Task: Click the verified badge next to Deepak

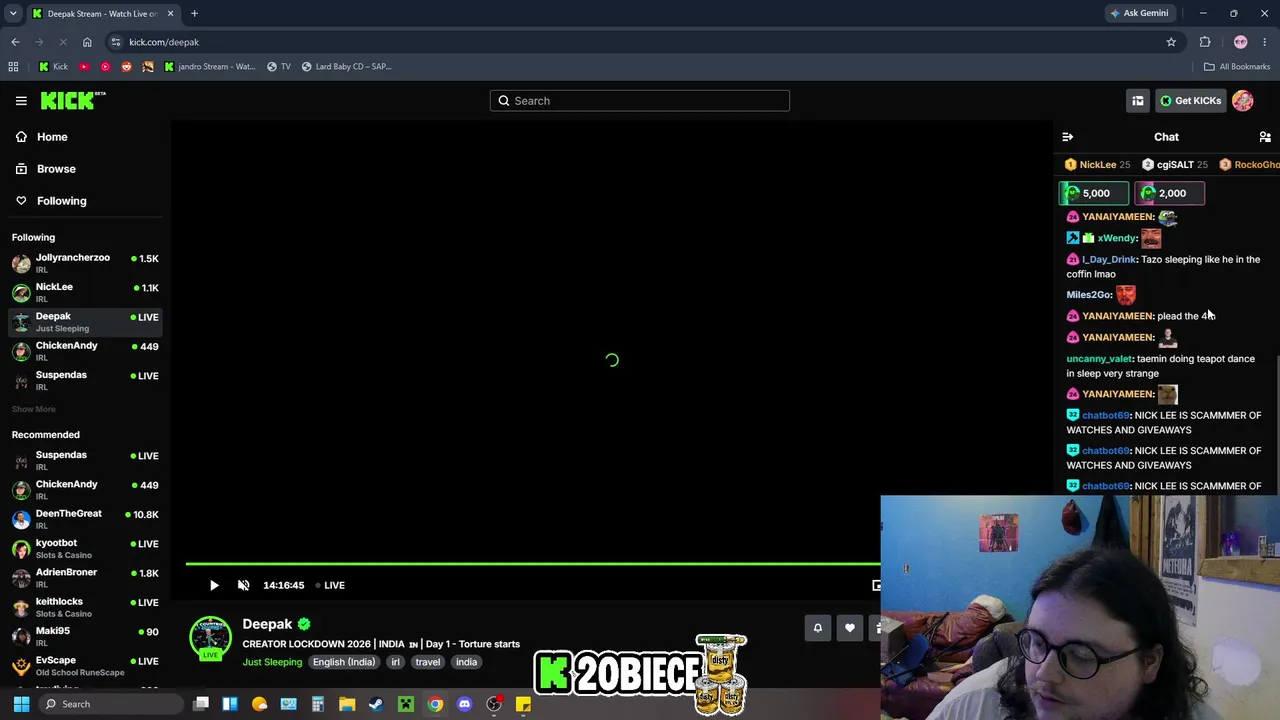Action: (x=304, y=624)
